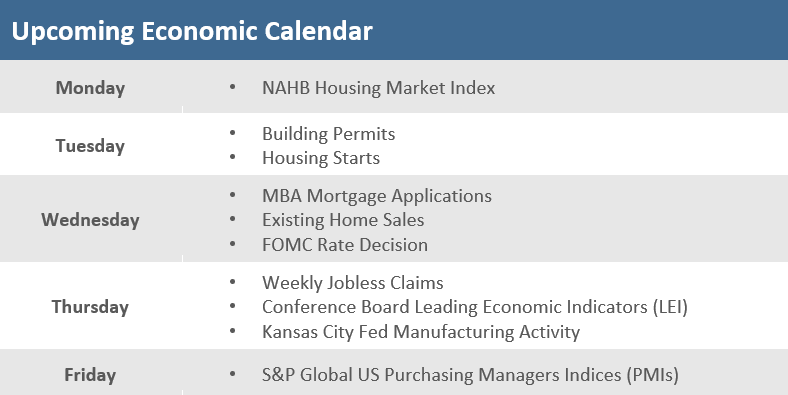
Task: Select the Tuesday row label
Action: [90, 146]
